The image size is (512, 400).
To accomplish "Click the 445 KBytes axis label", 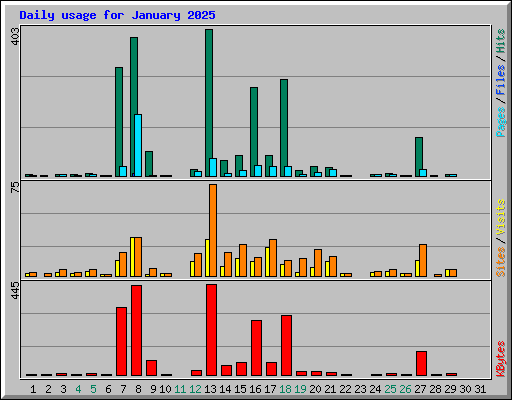I will [15, 290].
